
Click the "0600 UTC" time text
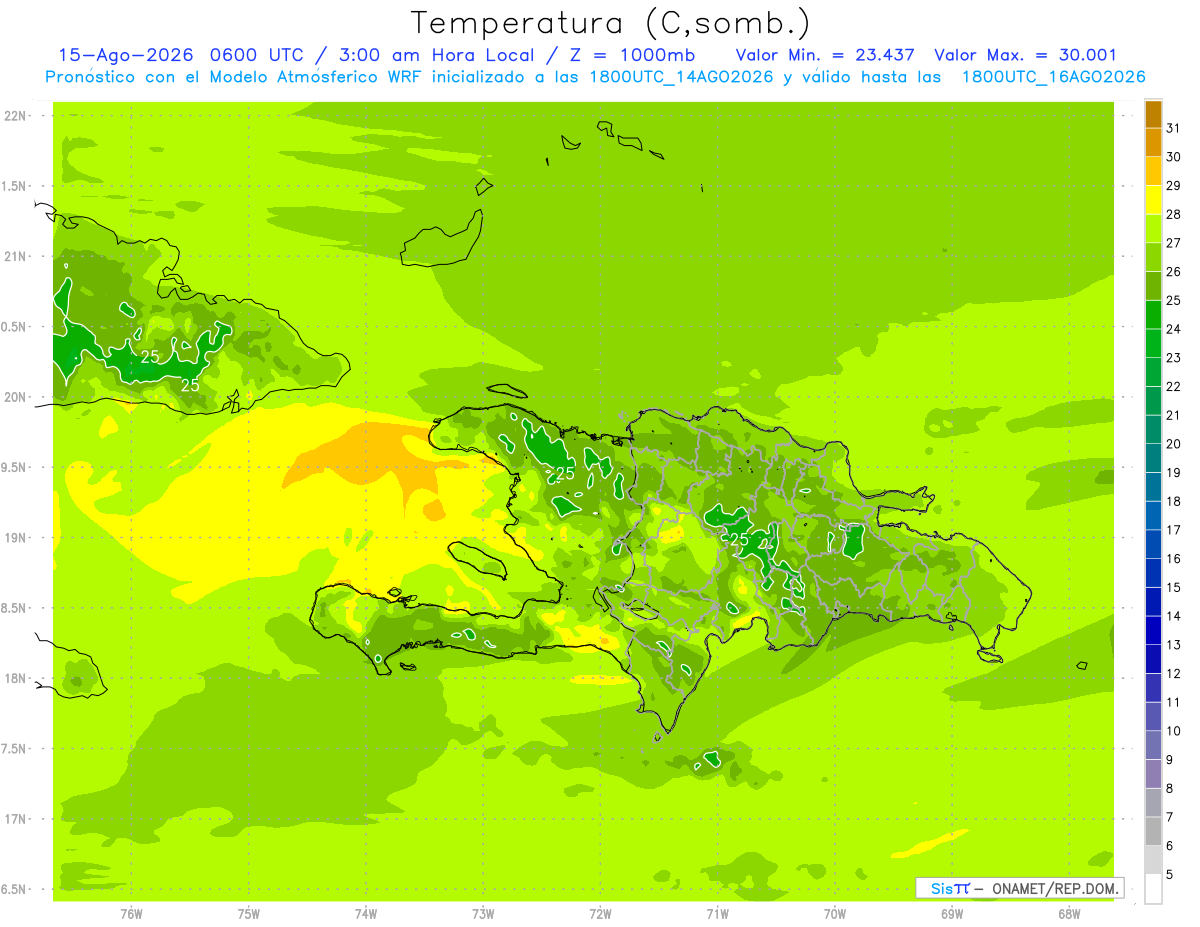[256, 55]
